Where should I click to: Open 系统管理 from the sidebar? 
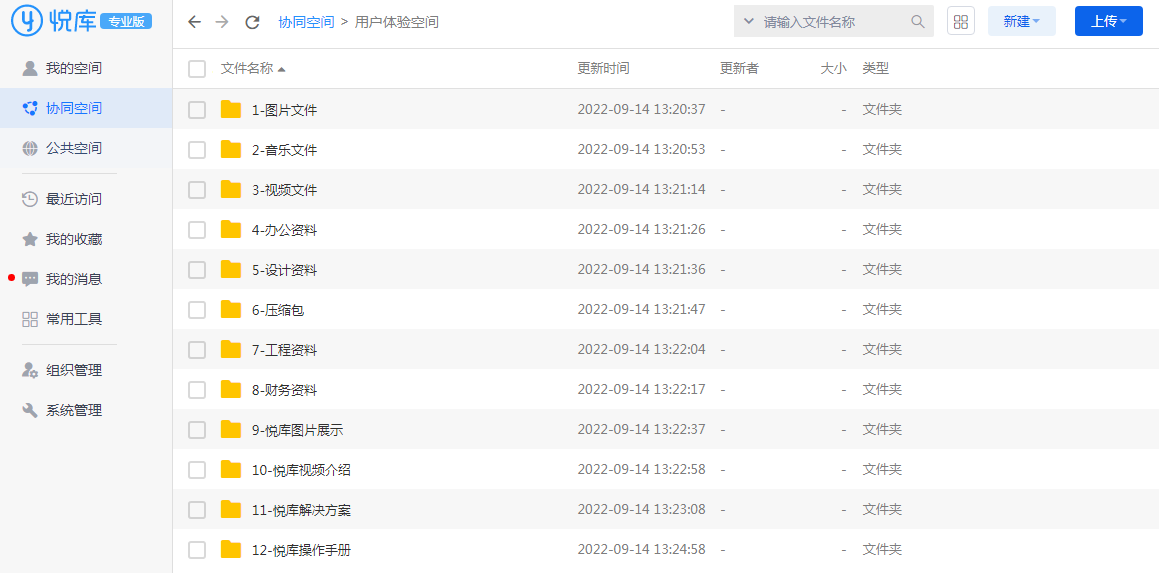pyautogui.click(x=73, y=410)
